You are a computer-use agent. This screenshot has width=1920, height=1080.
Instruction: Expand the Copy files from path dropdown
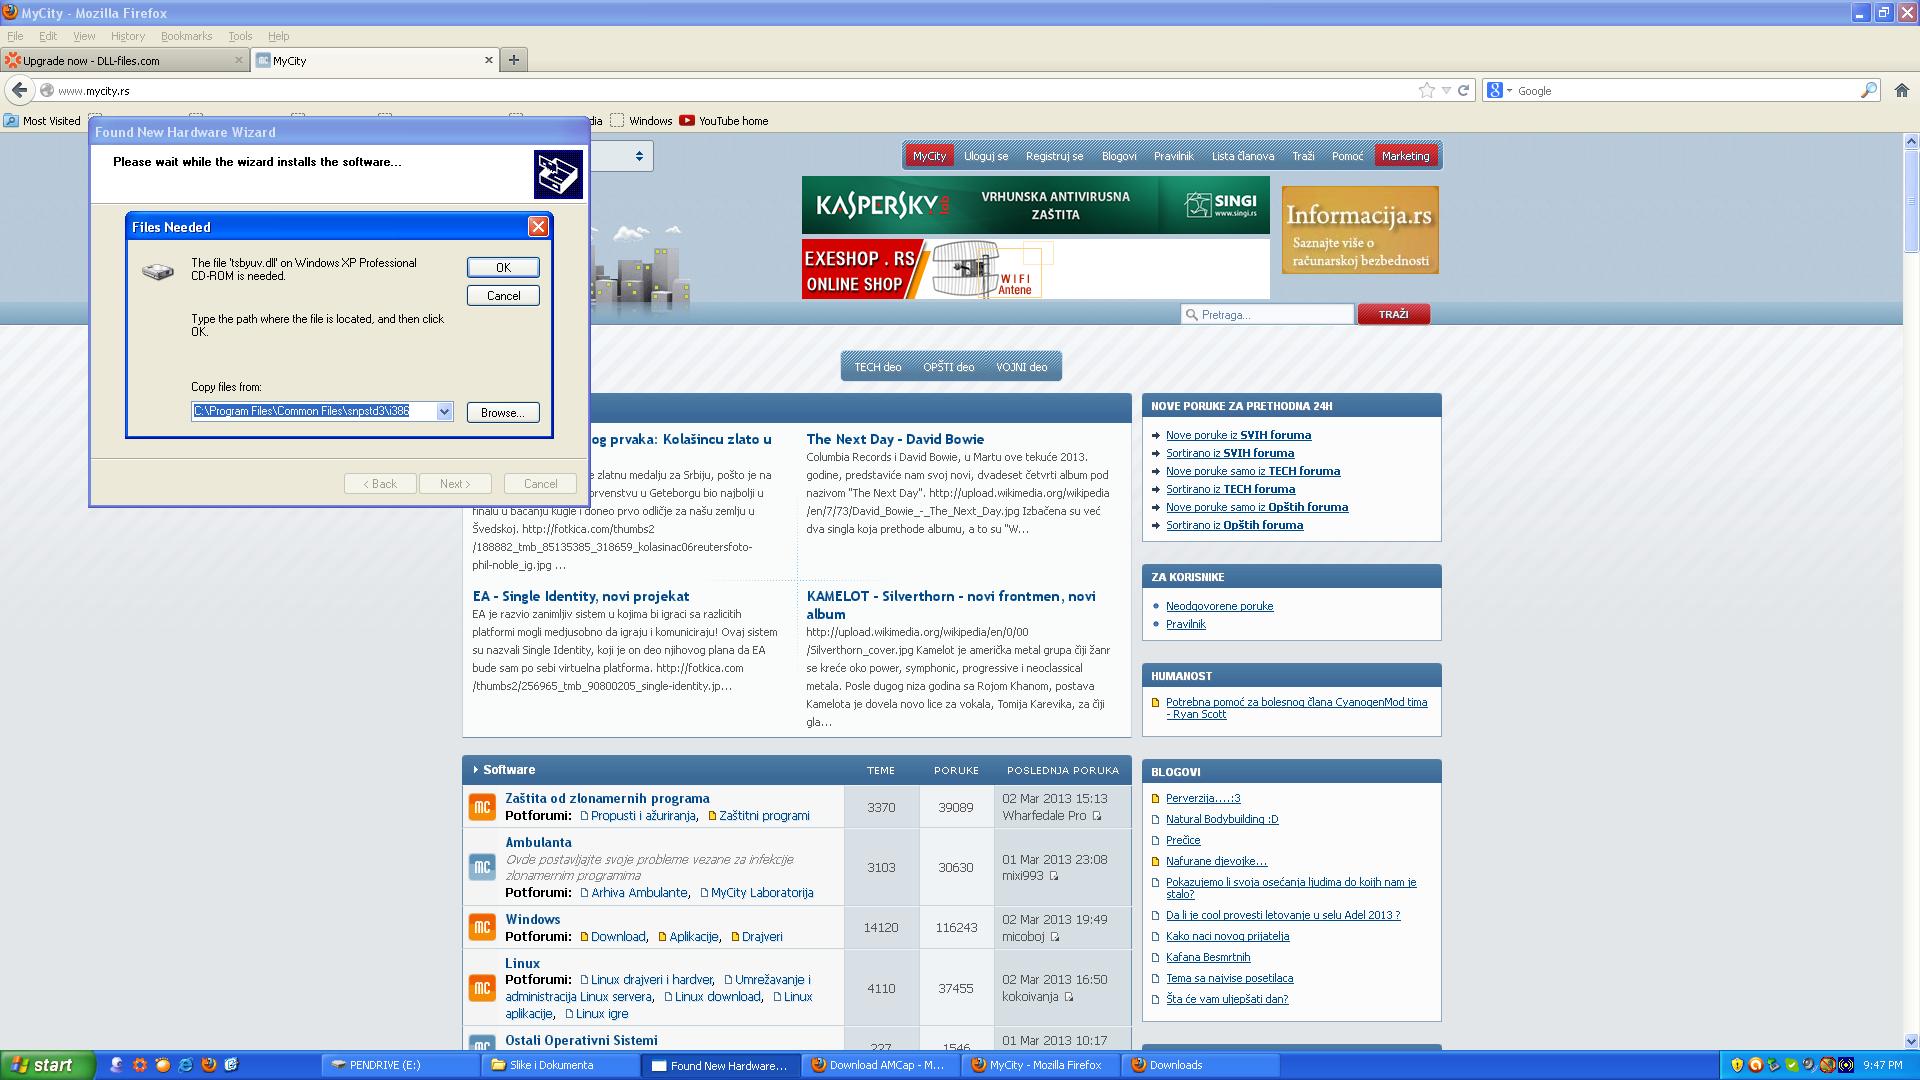[x=444, y=412]
